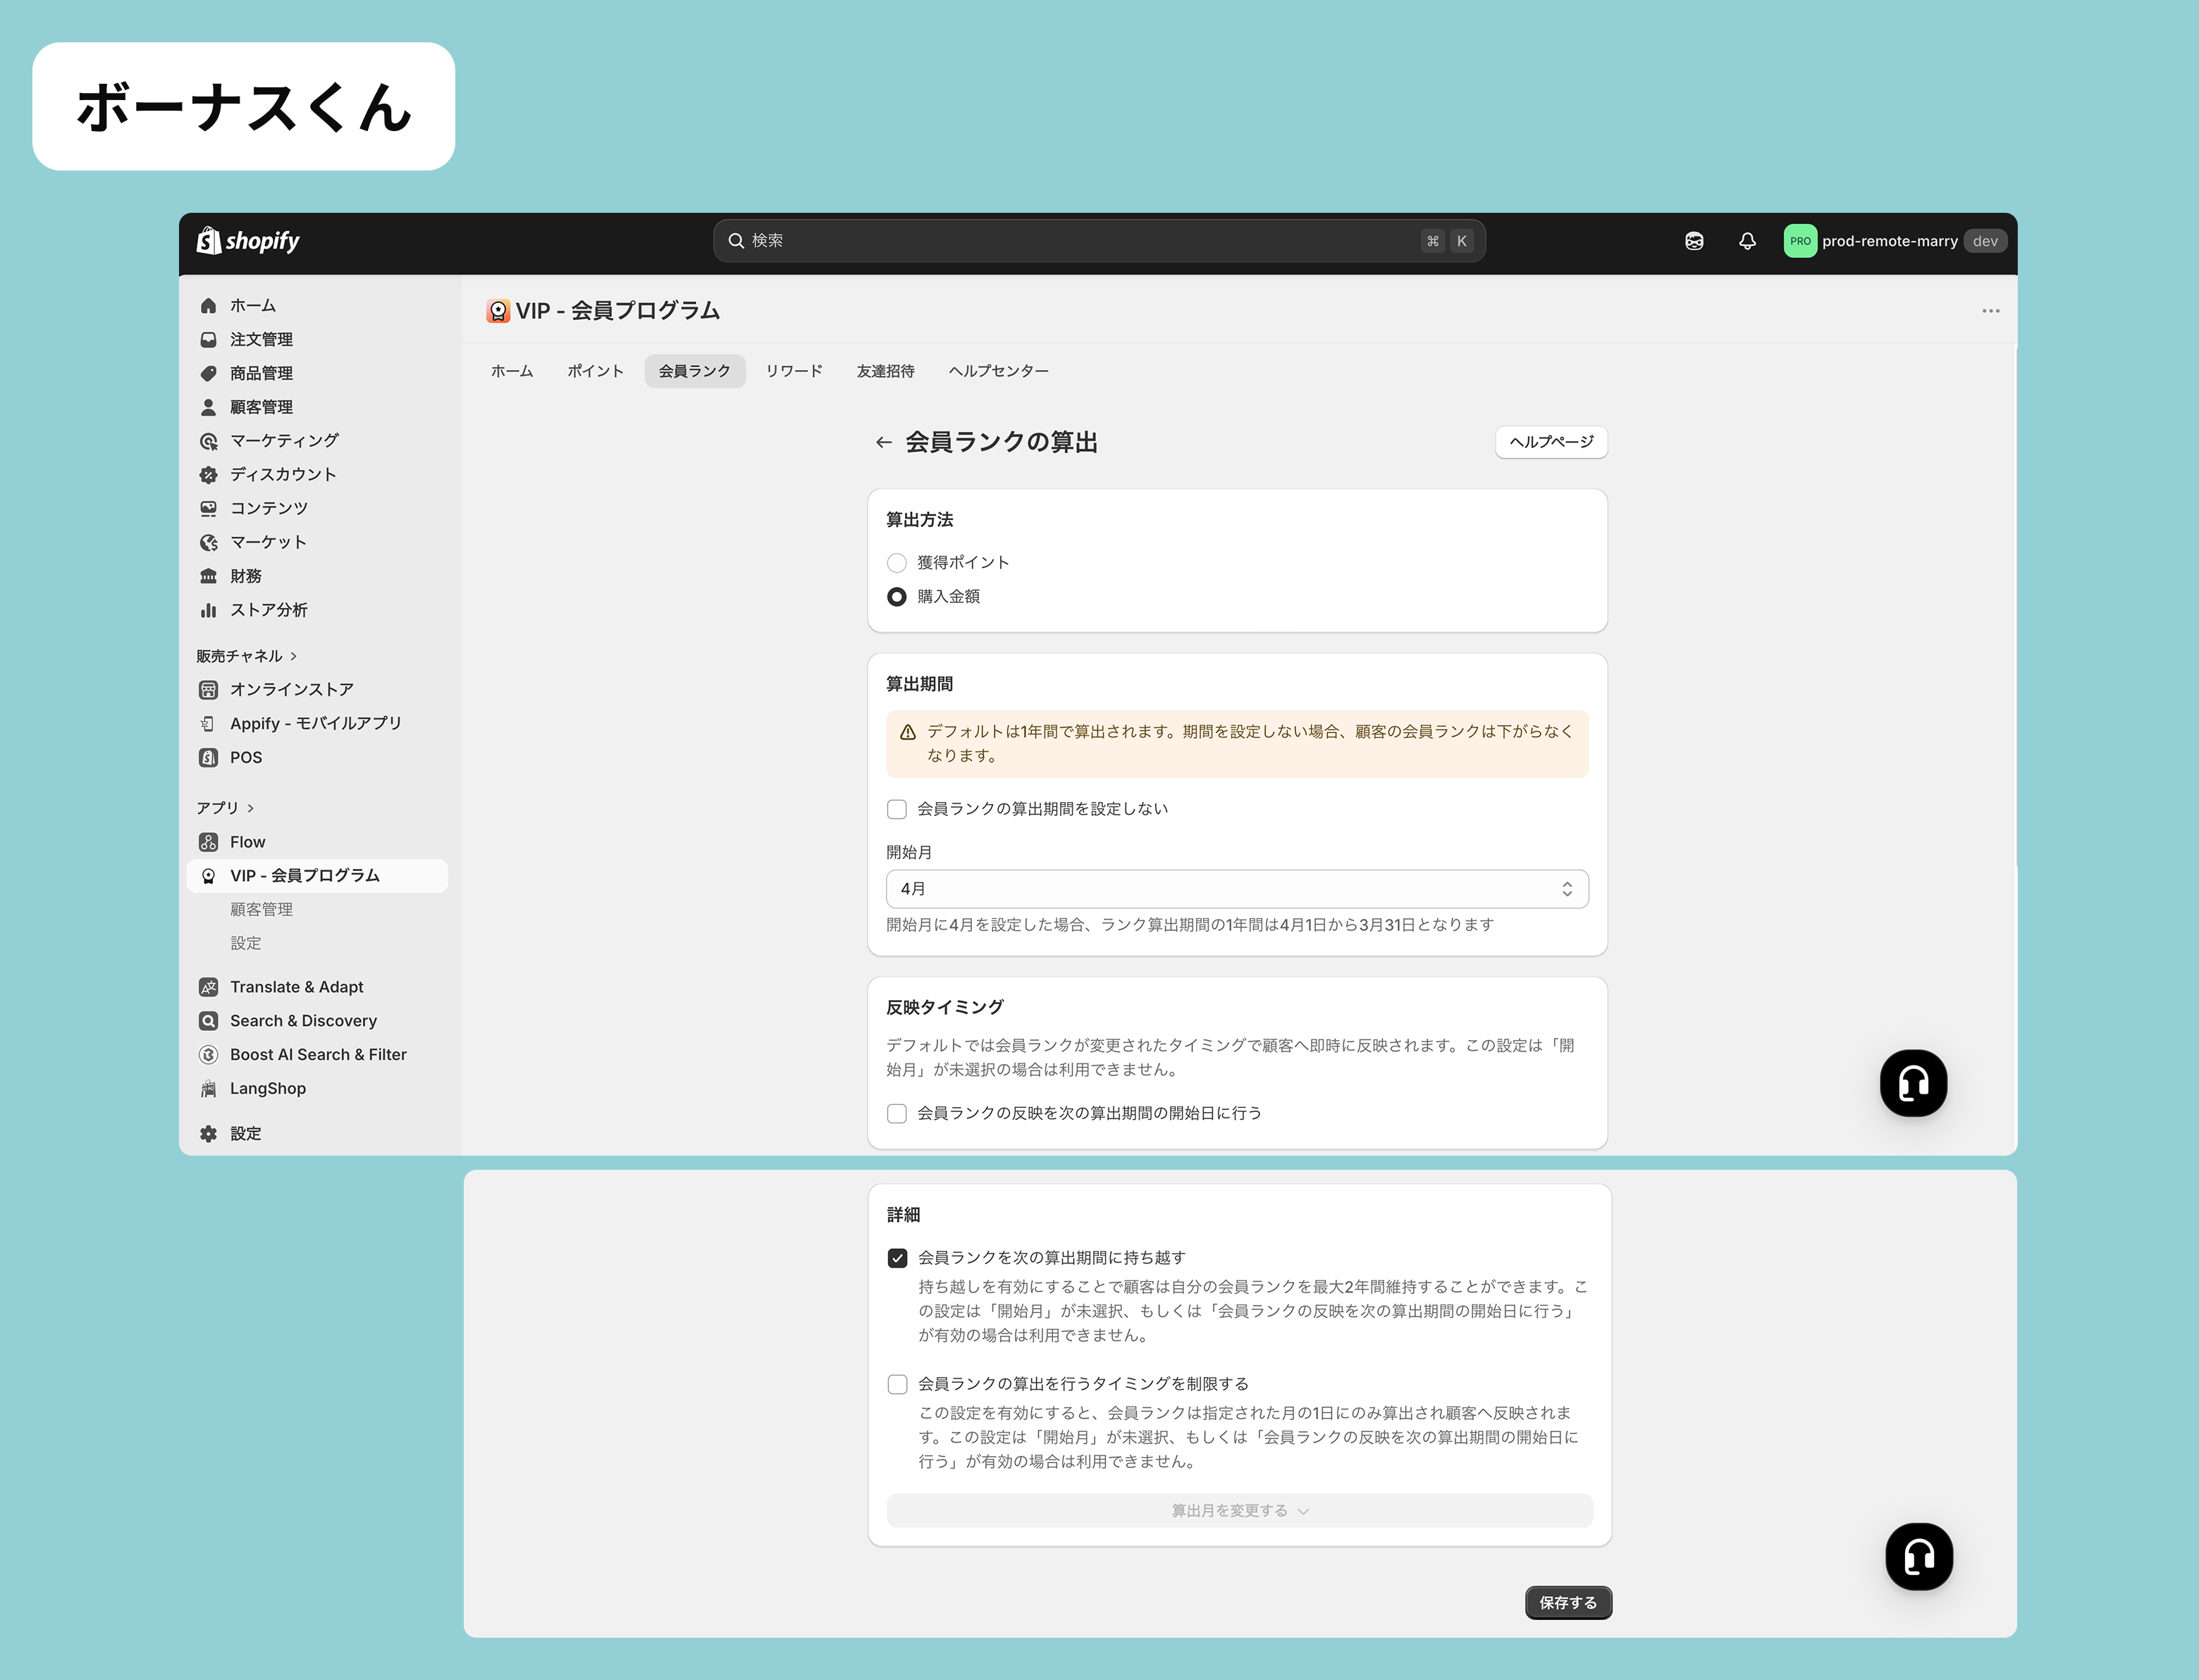Click the three-dots menu at the top right
This screenshot has height=1680, width=2199.
[x=1990, y=311]
